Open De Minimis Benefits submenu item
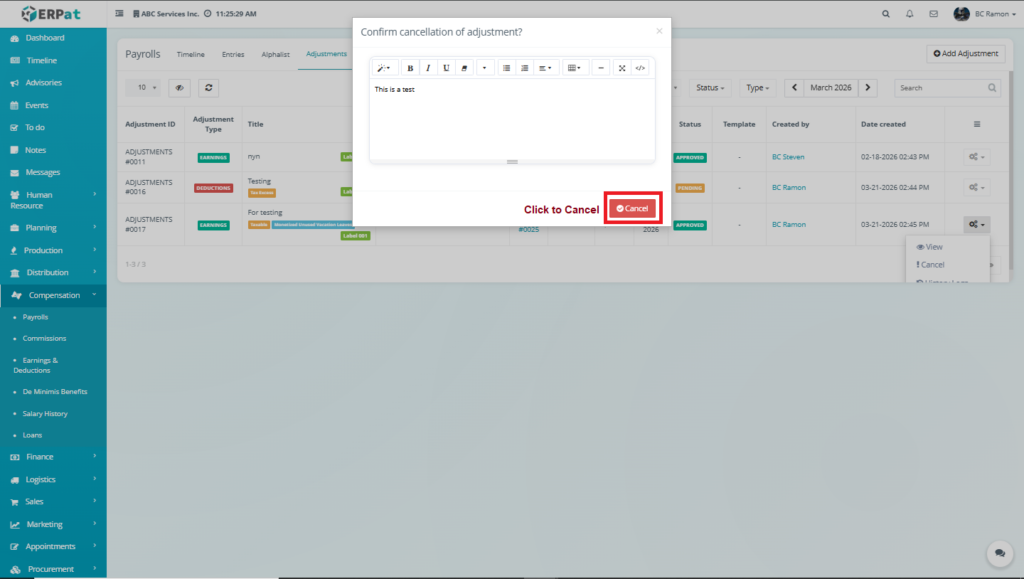 [x=55, y=392]
